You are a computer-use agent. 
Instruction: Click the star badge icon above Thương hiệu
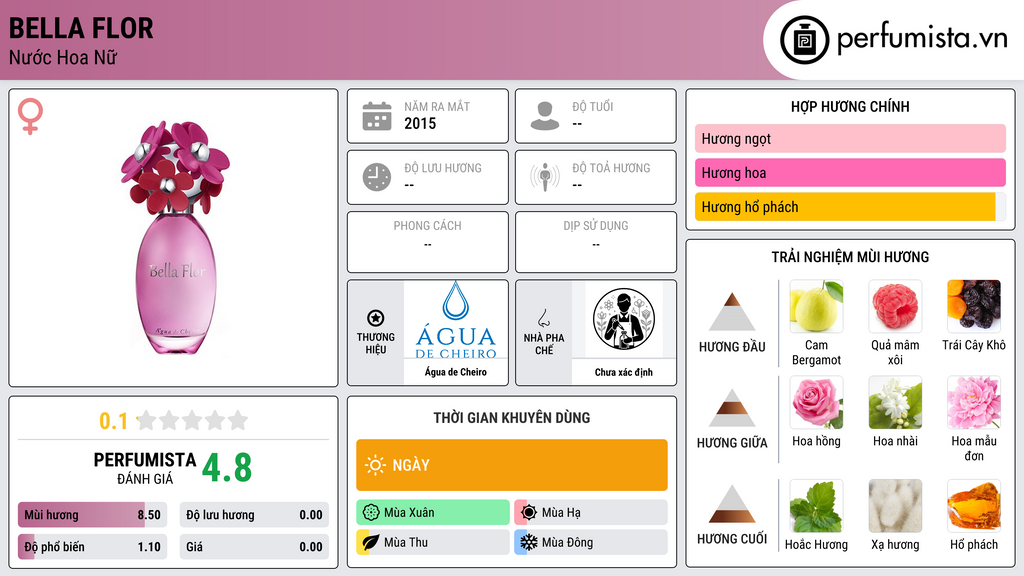coord(376,318)
